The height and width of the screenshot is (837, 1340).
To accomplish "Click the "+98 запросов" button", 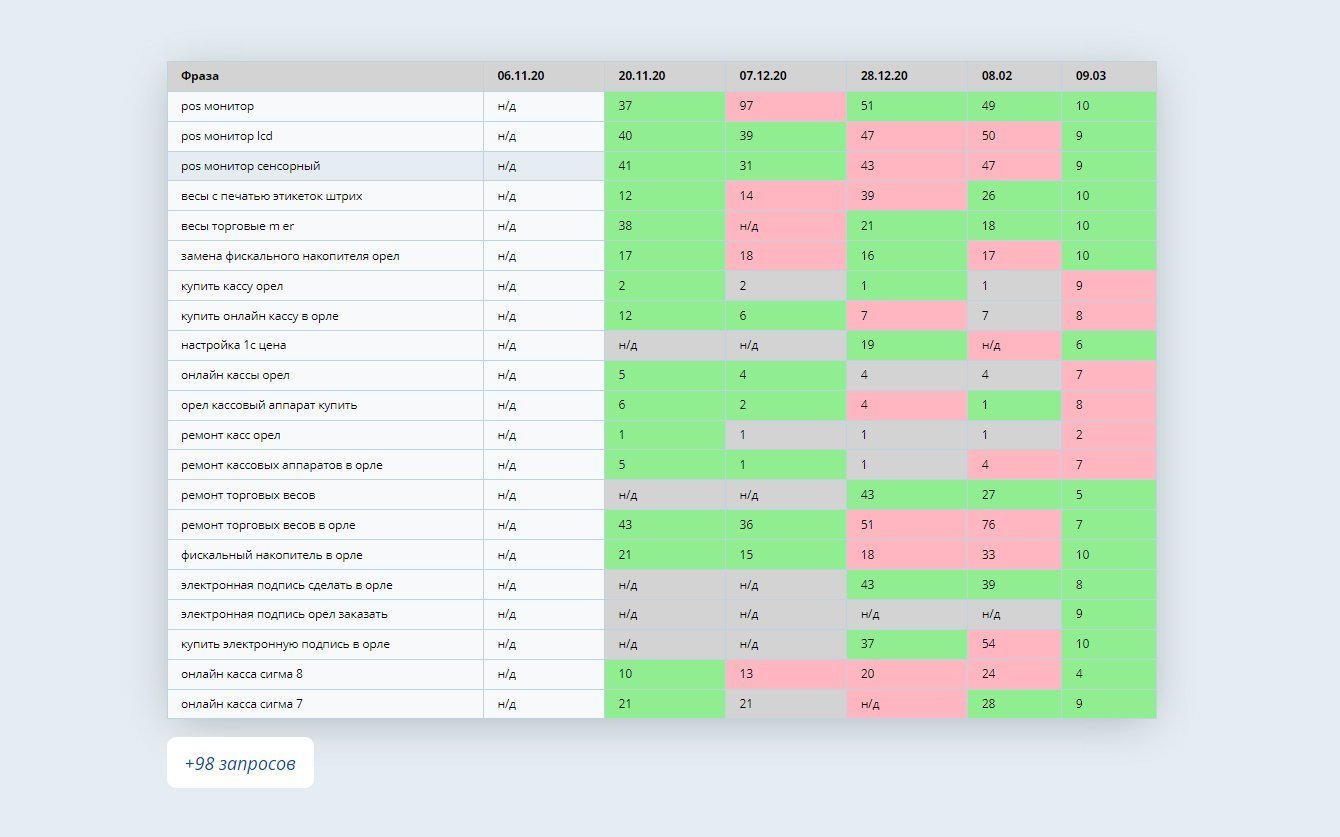I will tap(240, 763).
